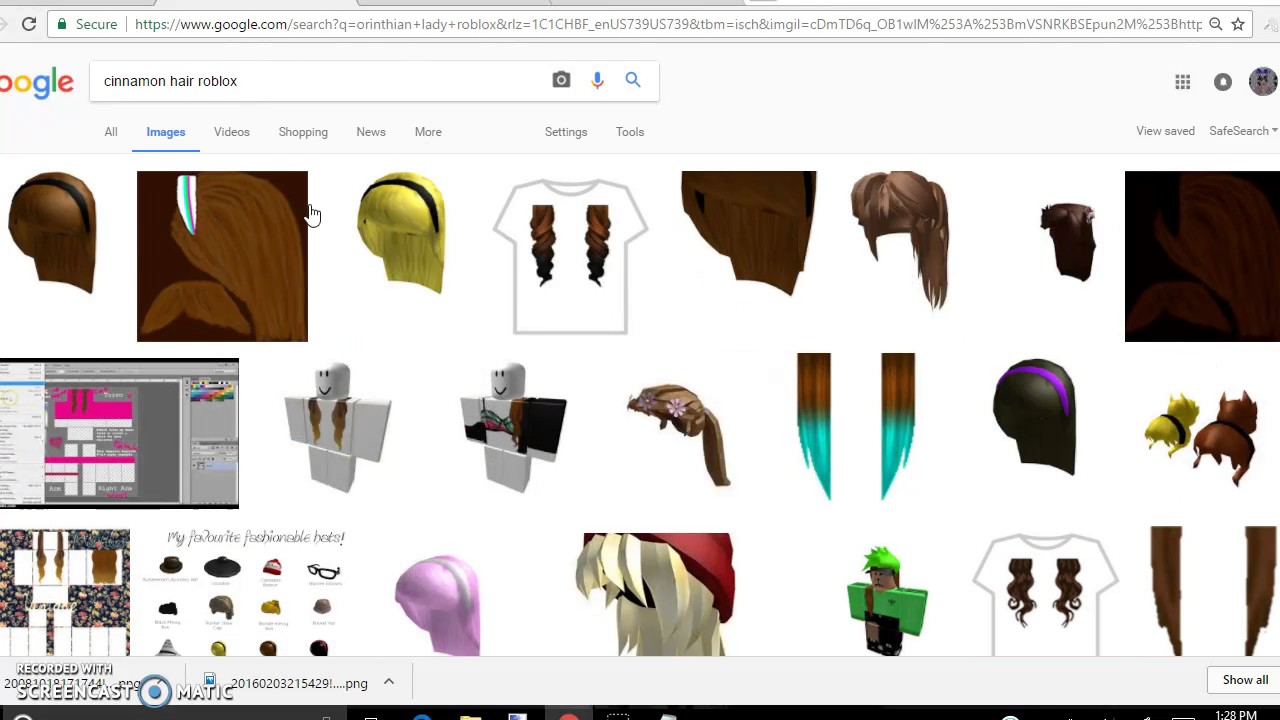Bookmark this page with the star icon
1280x720 pixels.
(x=1238, y=24)
